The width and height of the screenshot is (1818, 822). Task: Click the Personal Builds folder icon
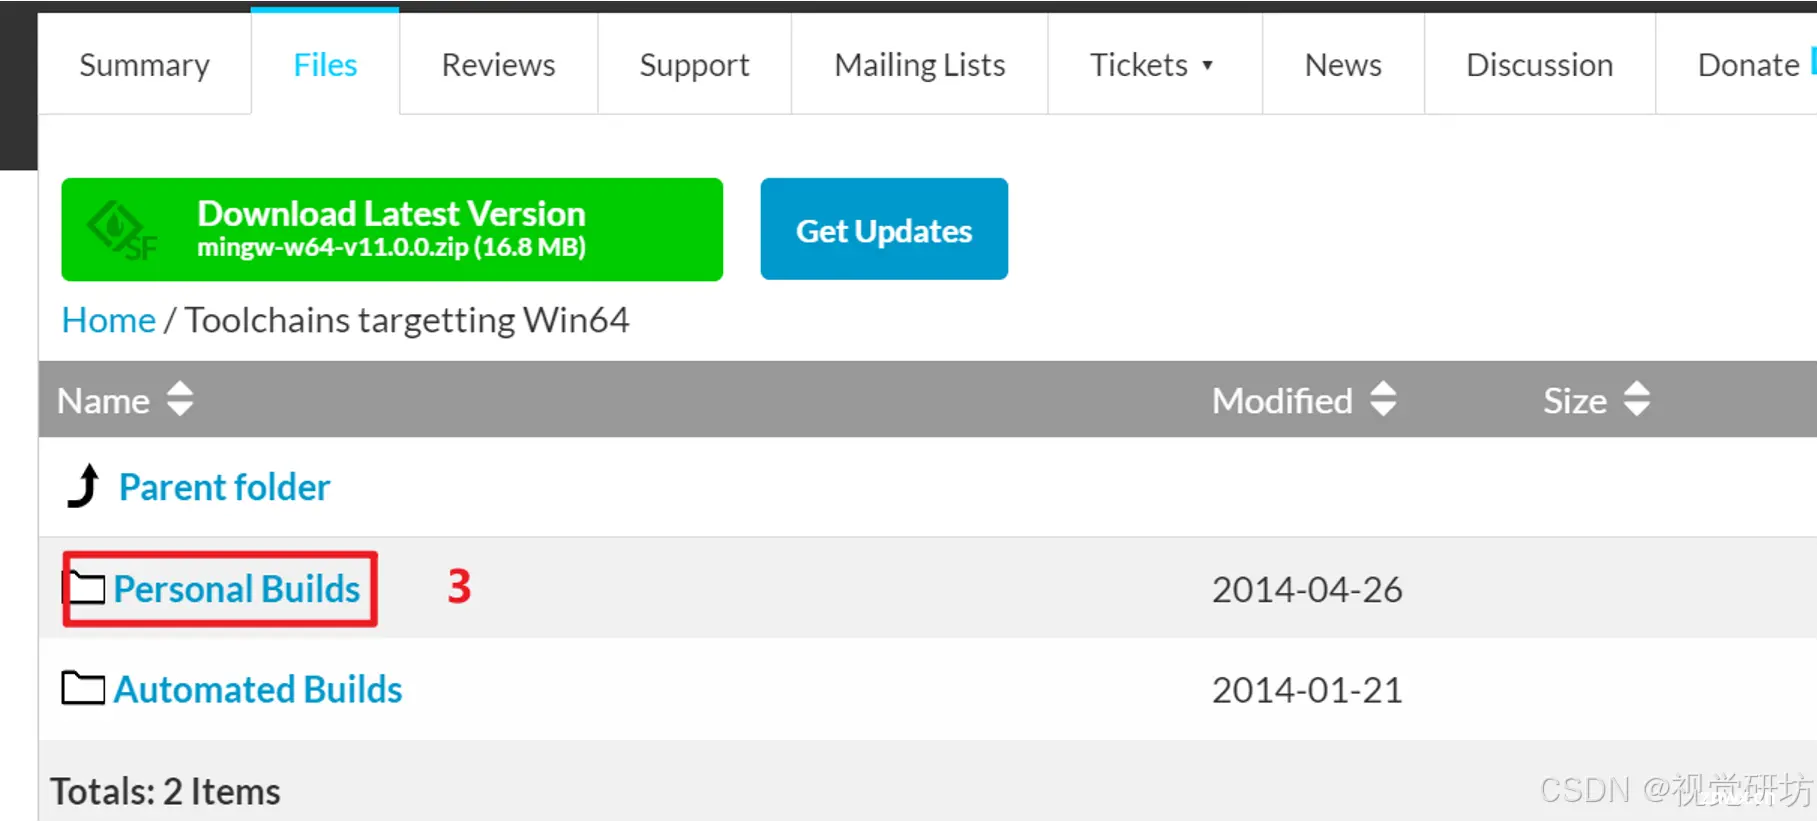point(84,587)
